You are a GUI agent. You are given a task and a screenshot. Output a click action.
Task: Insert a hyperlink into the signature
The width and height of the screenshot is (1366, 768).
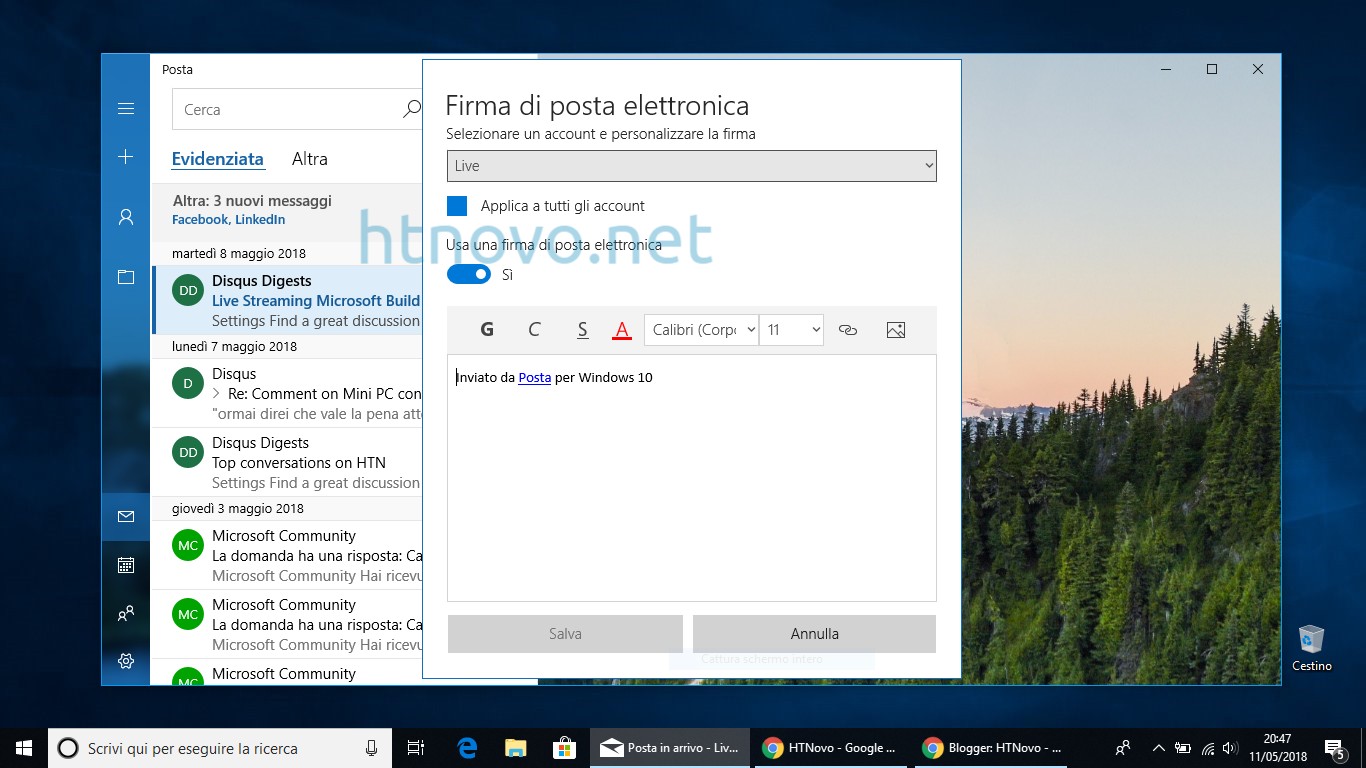point(848,329)
